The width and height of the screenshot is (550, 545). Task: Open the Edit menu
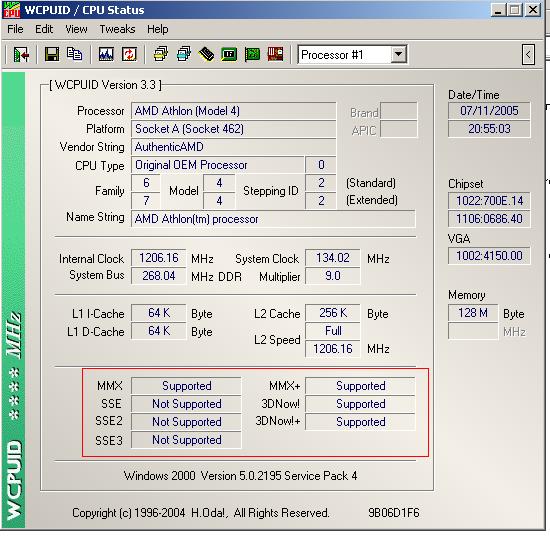(44, 29)
